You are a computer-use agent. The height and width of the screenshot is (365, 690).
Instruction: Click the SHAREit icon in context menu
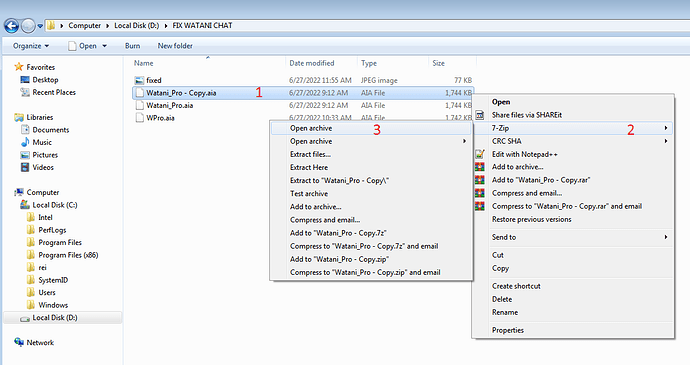[480, 115]
